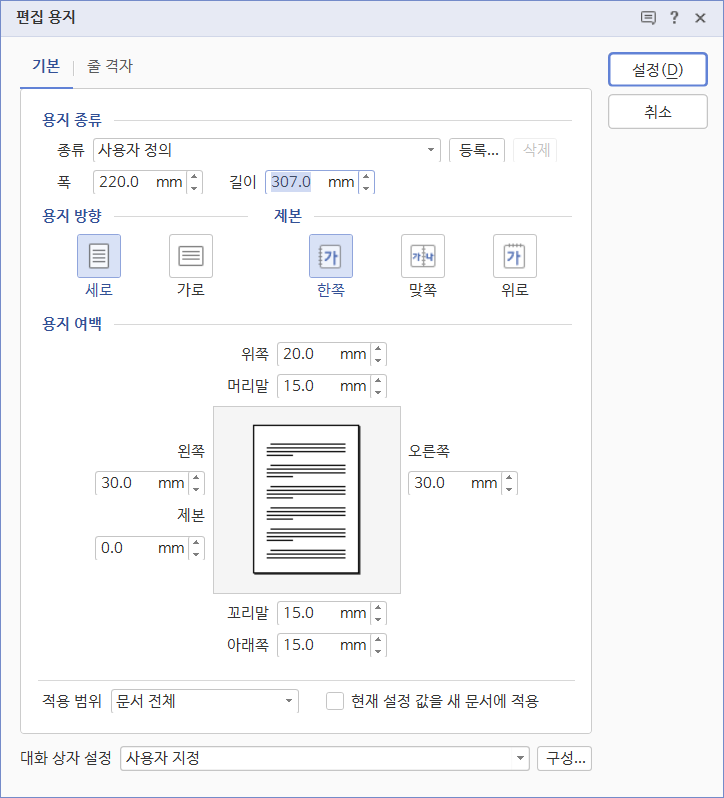The width and height of the screenshot is (724, 798).
Task: Increase 왼쪽 left margin with up arrow
Action: pyautogui.click(x=196, y=477)
